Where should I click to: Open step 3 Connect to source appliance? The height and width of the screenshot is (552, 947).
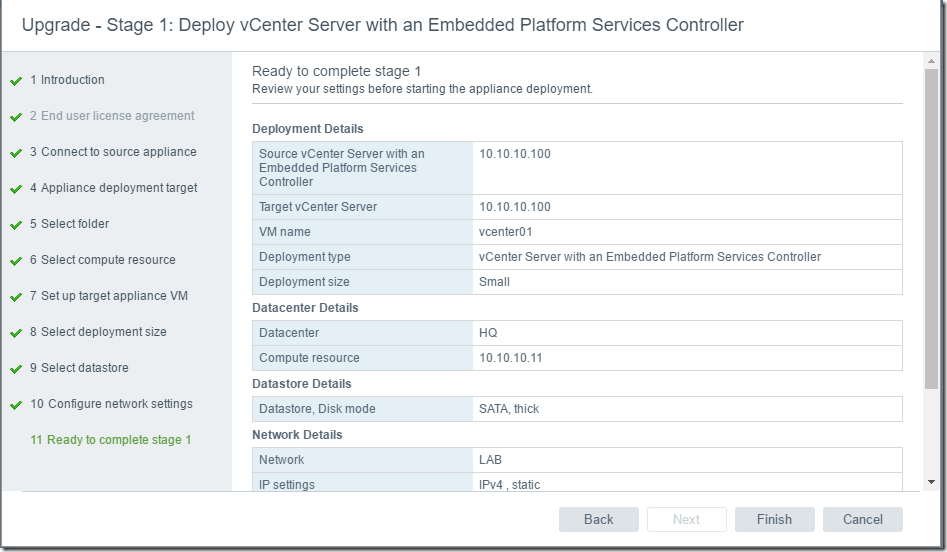[x=113, y=152]
